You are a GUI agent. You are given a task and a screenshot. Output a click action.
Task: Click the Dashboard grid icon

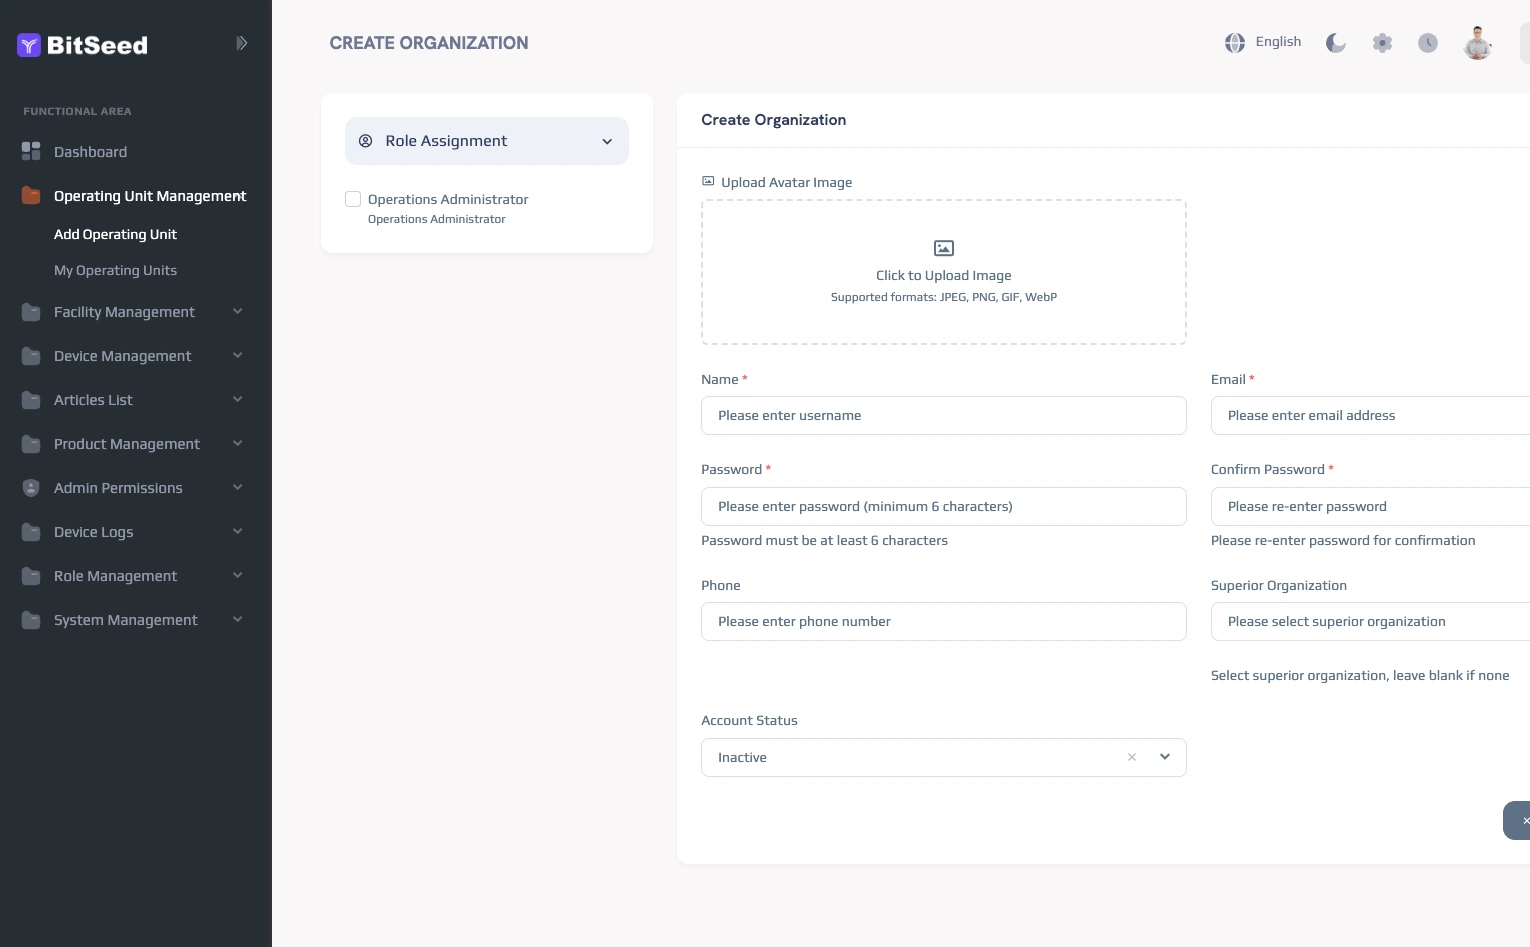pos(31,152)
